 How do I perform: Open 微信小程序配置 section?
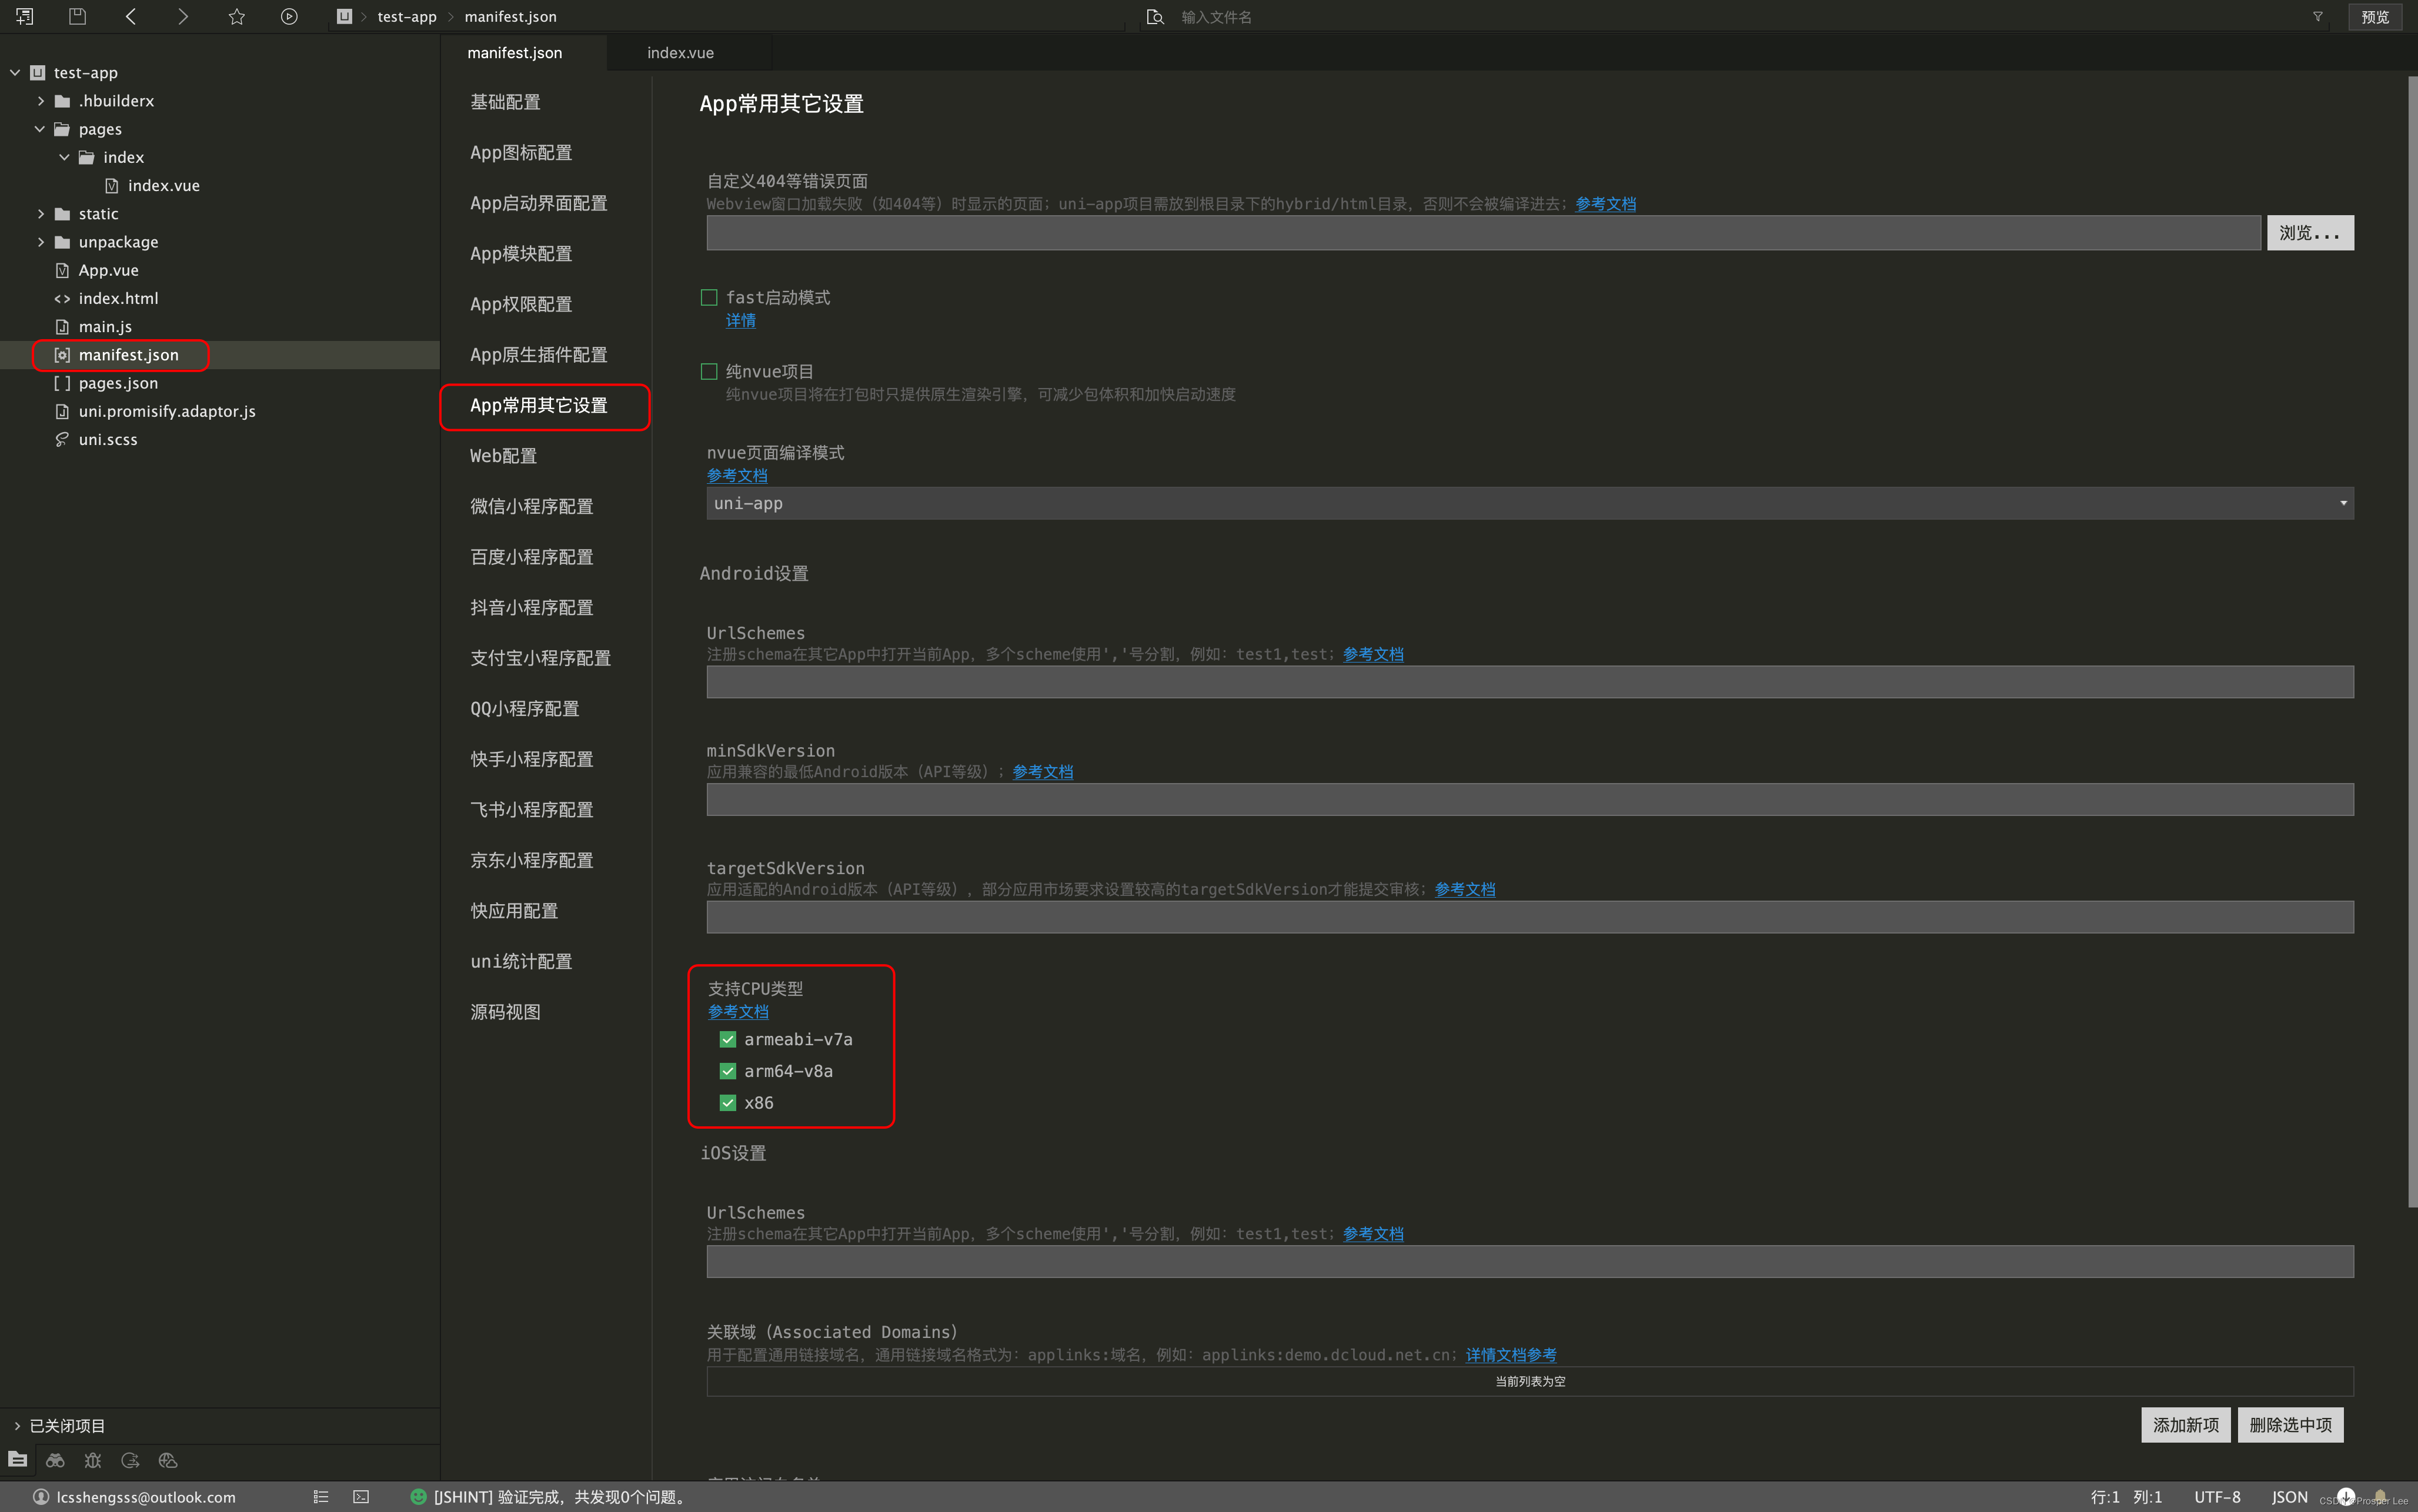click(x=532, y=506)
